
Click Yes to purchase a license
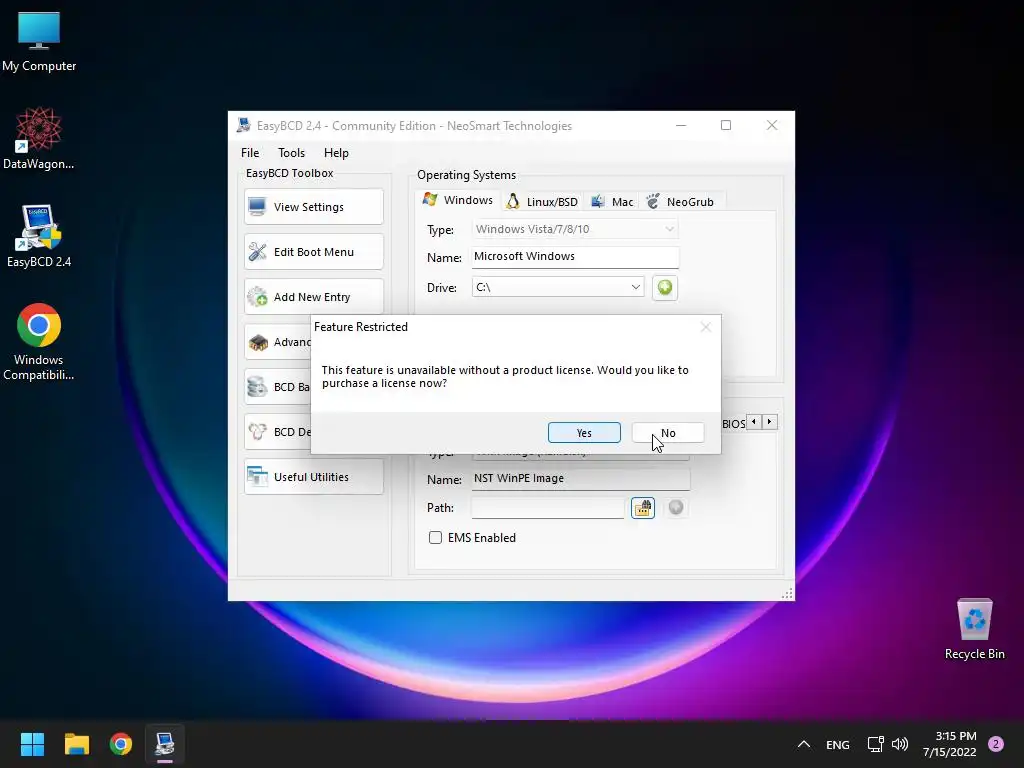coord(584,433)
